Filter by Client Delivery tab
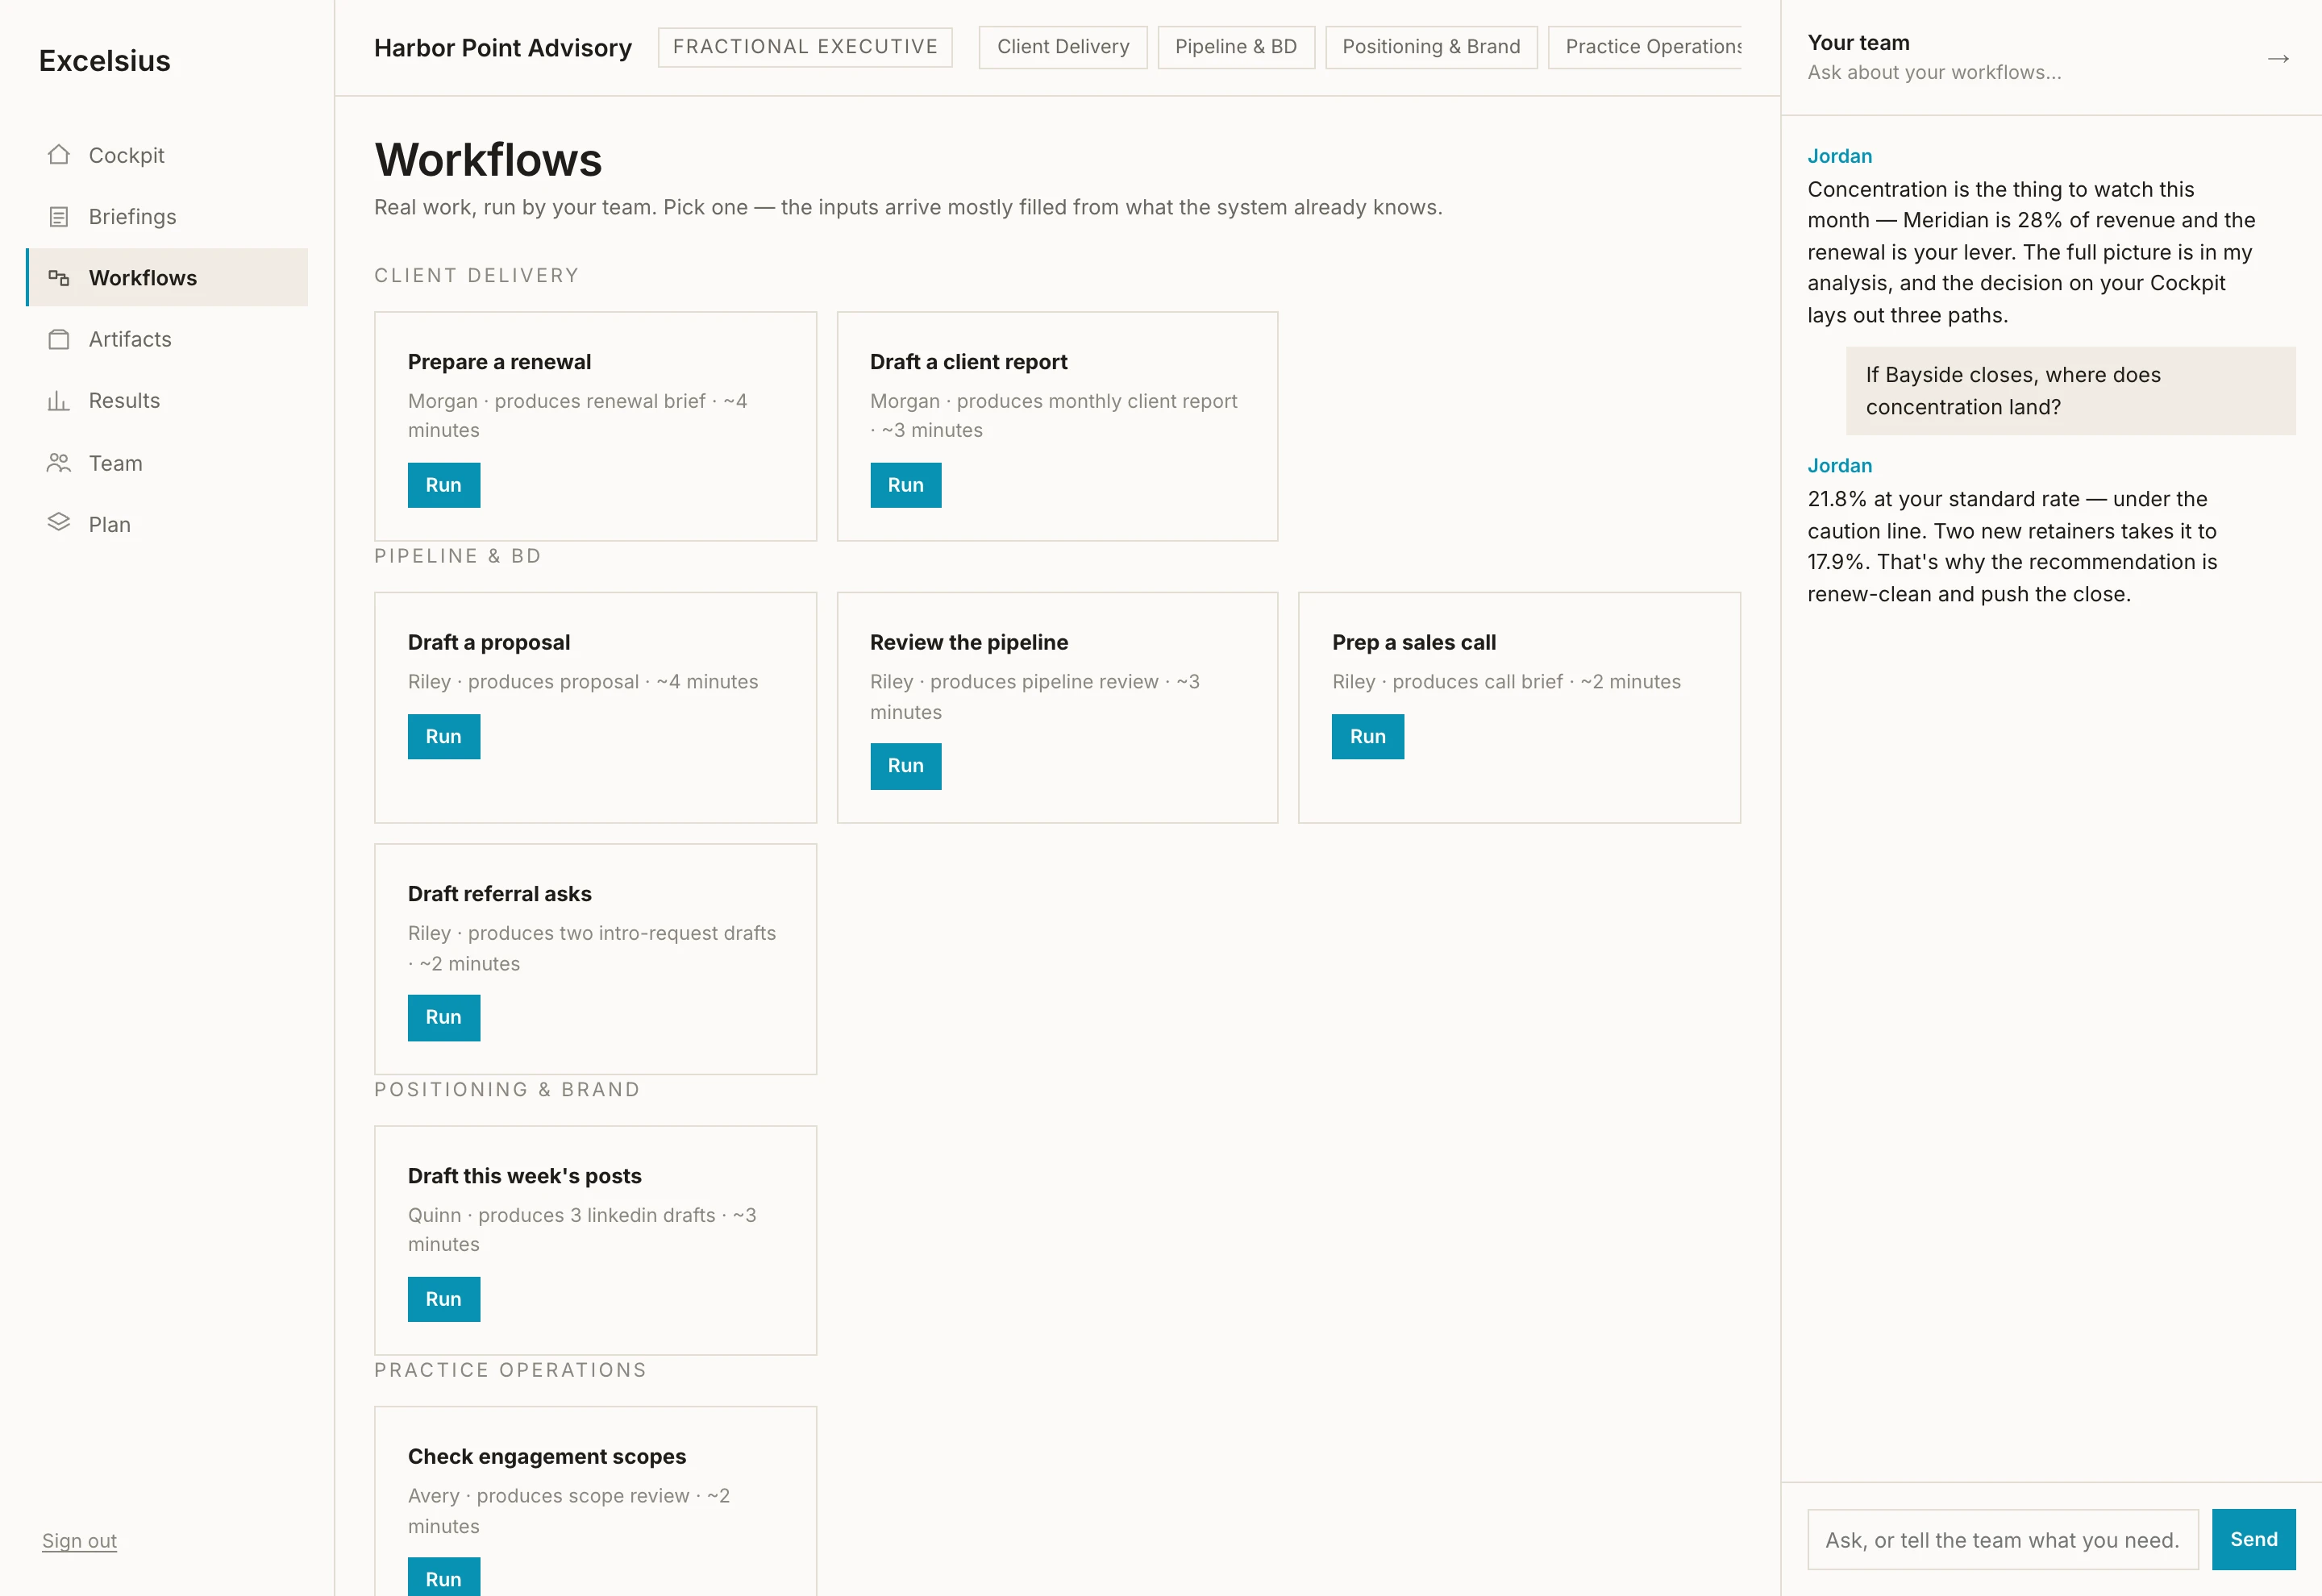Screen dimensions: 2322x1596 point(1062,47)
